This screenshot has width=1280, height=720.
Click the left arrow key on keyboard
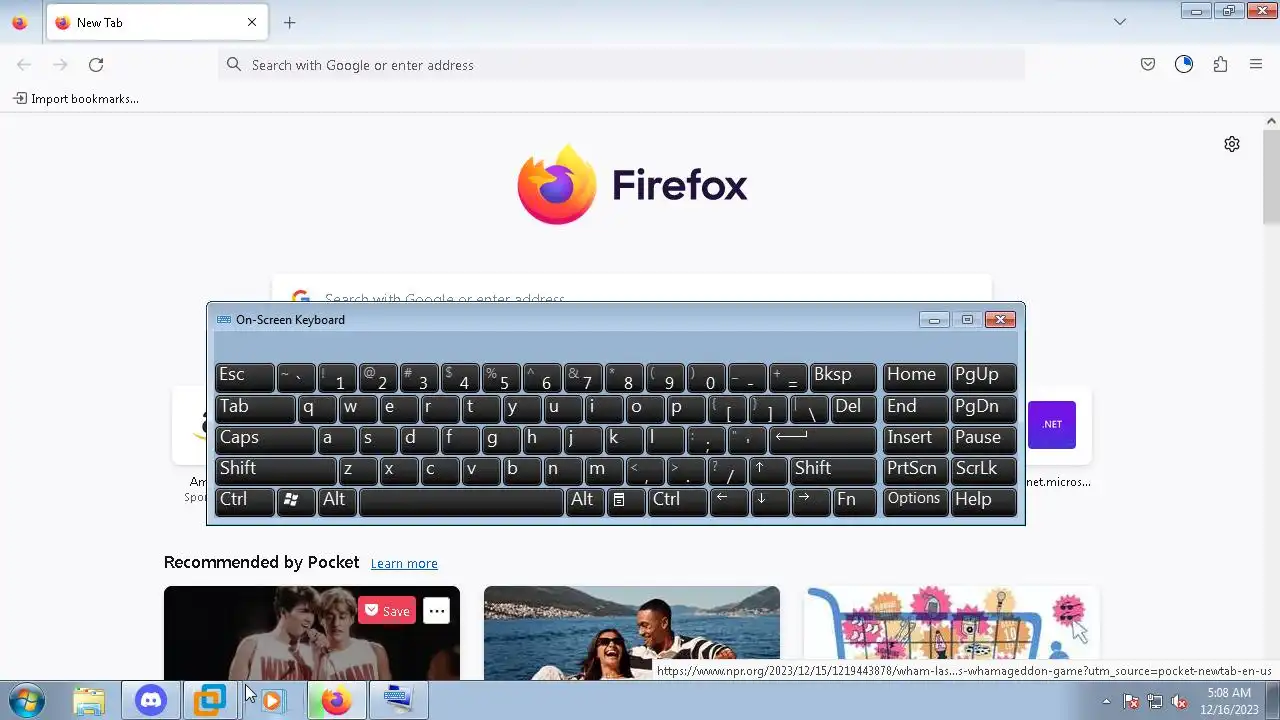pyautogui.click(x=728, y=501)
